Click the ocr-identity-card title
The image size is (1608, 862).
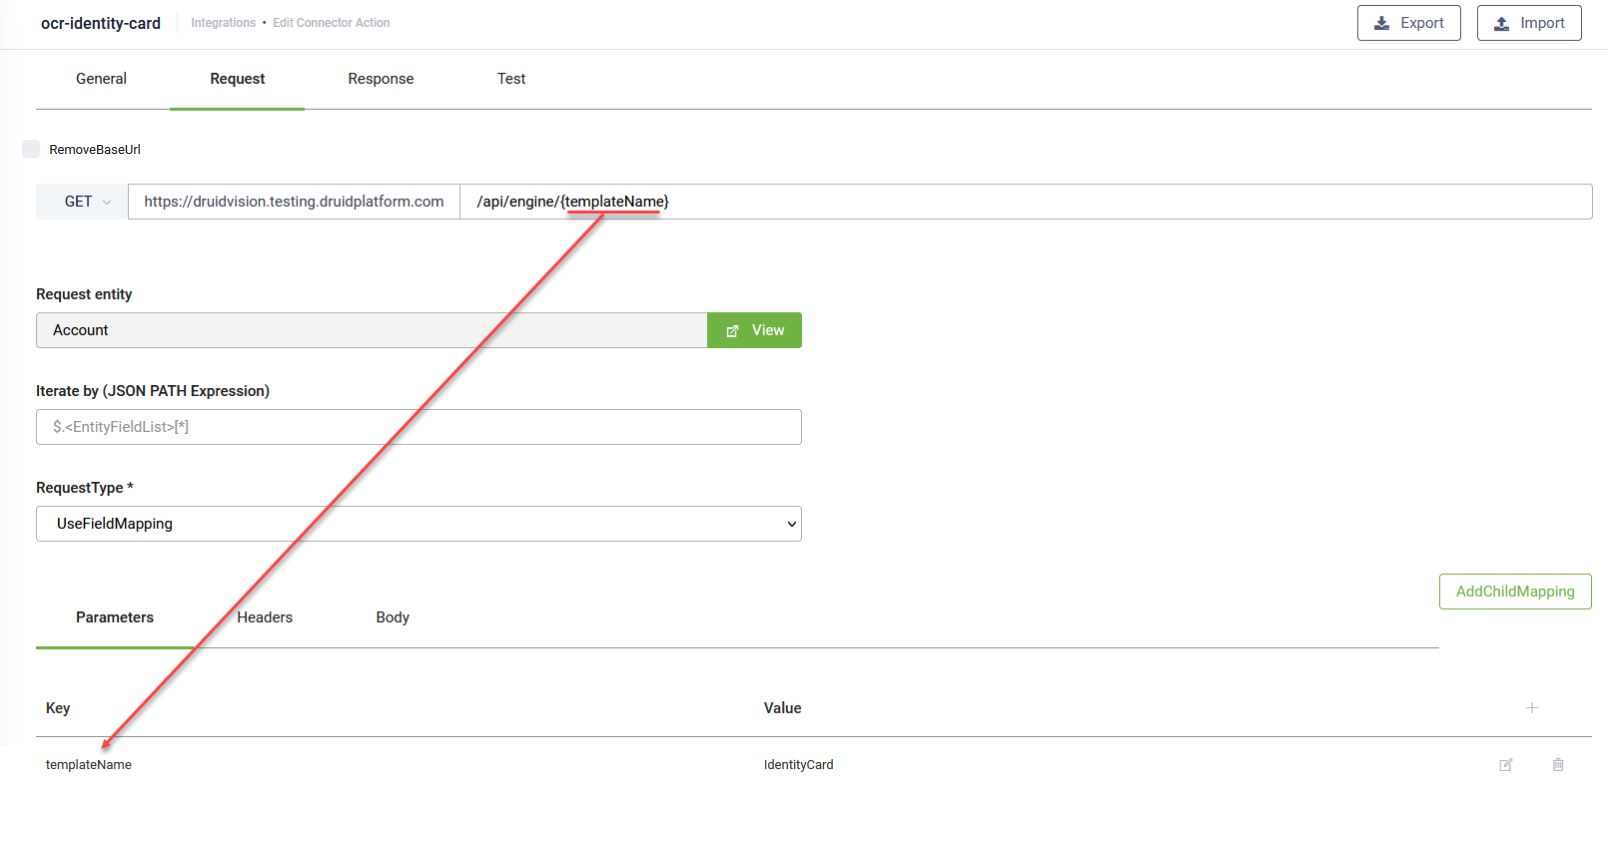(101, 23)
